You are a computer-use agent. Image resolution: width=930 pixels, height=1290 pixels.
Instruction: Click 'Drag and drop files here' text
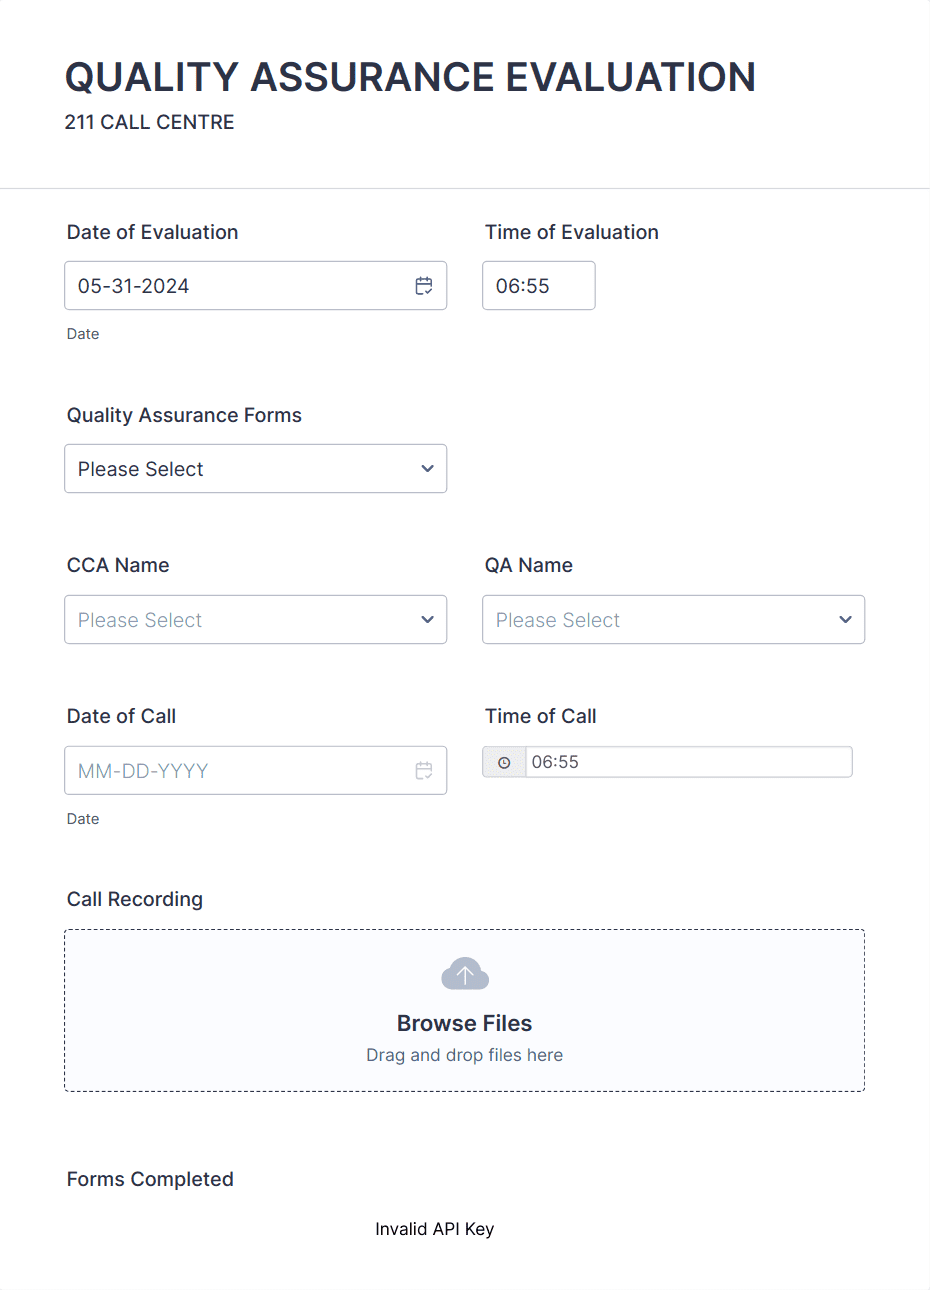pos(464,1055)
